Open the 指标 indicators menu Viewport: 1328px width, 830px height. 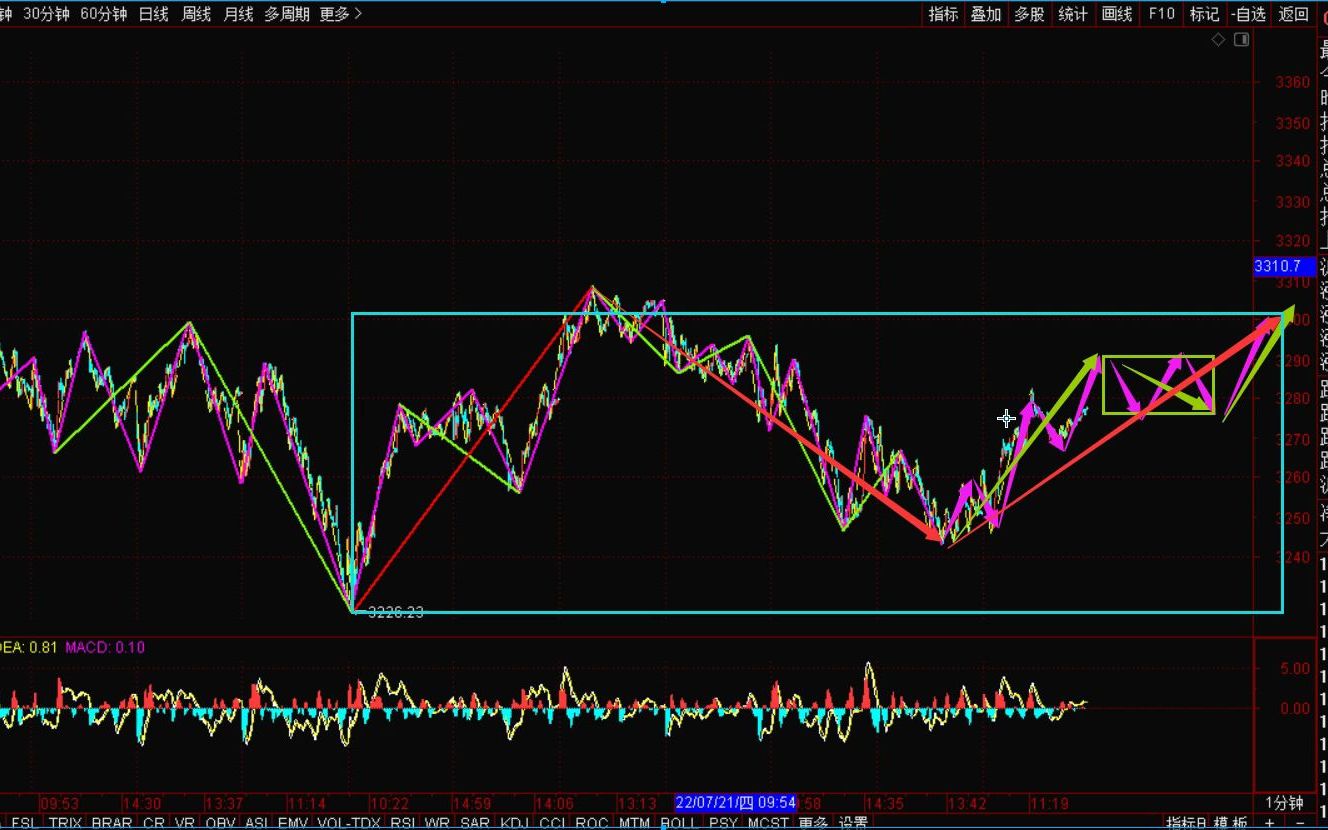point(943,14)
